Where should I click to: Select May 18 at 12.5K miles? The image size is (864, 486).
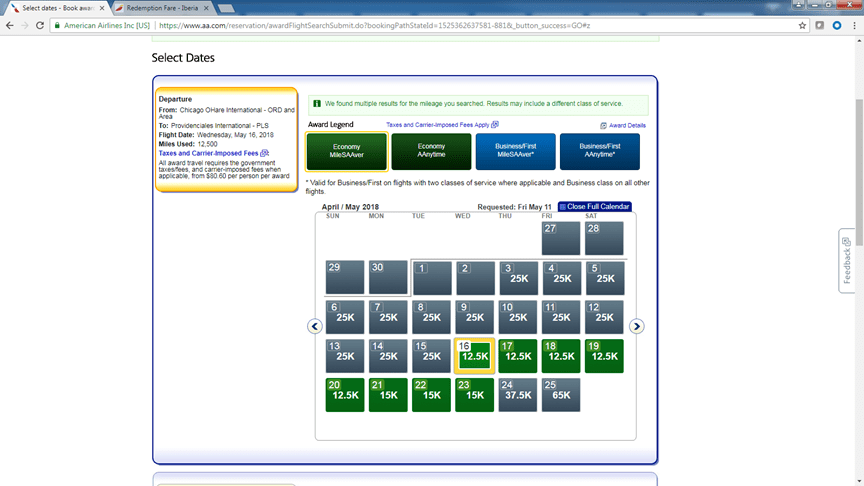pos(561,356)
